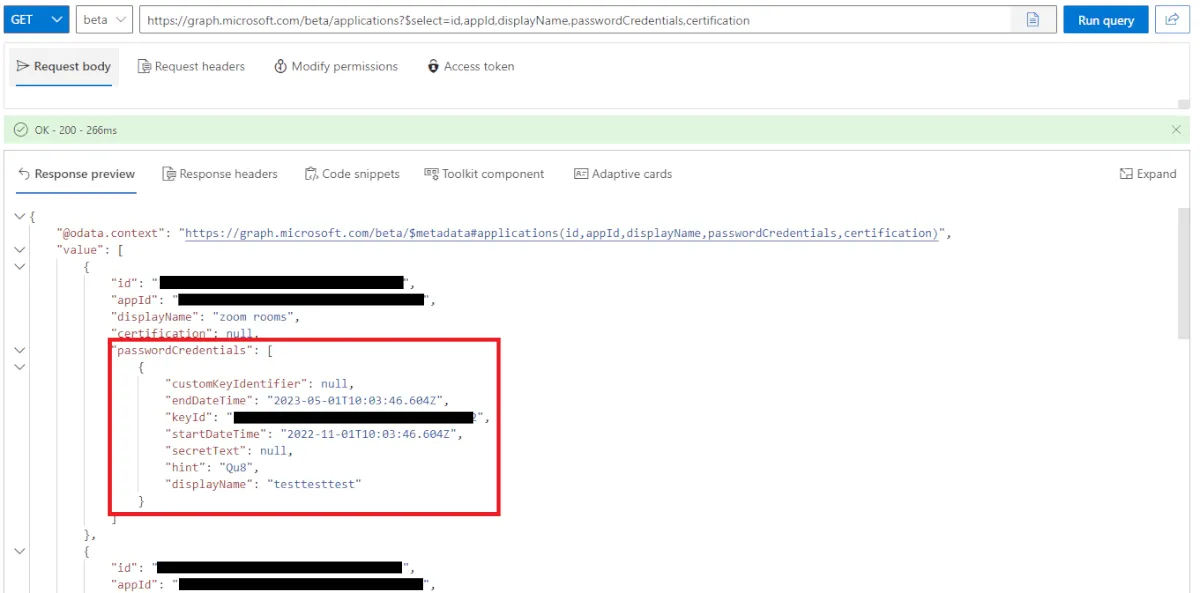Click the Response preview arrow icon
This screenshot has height=593, width=1200.
coord(24,174)
